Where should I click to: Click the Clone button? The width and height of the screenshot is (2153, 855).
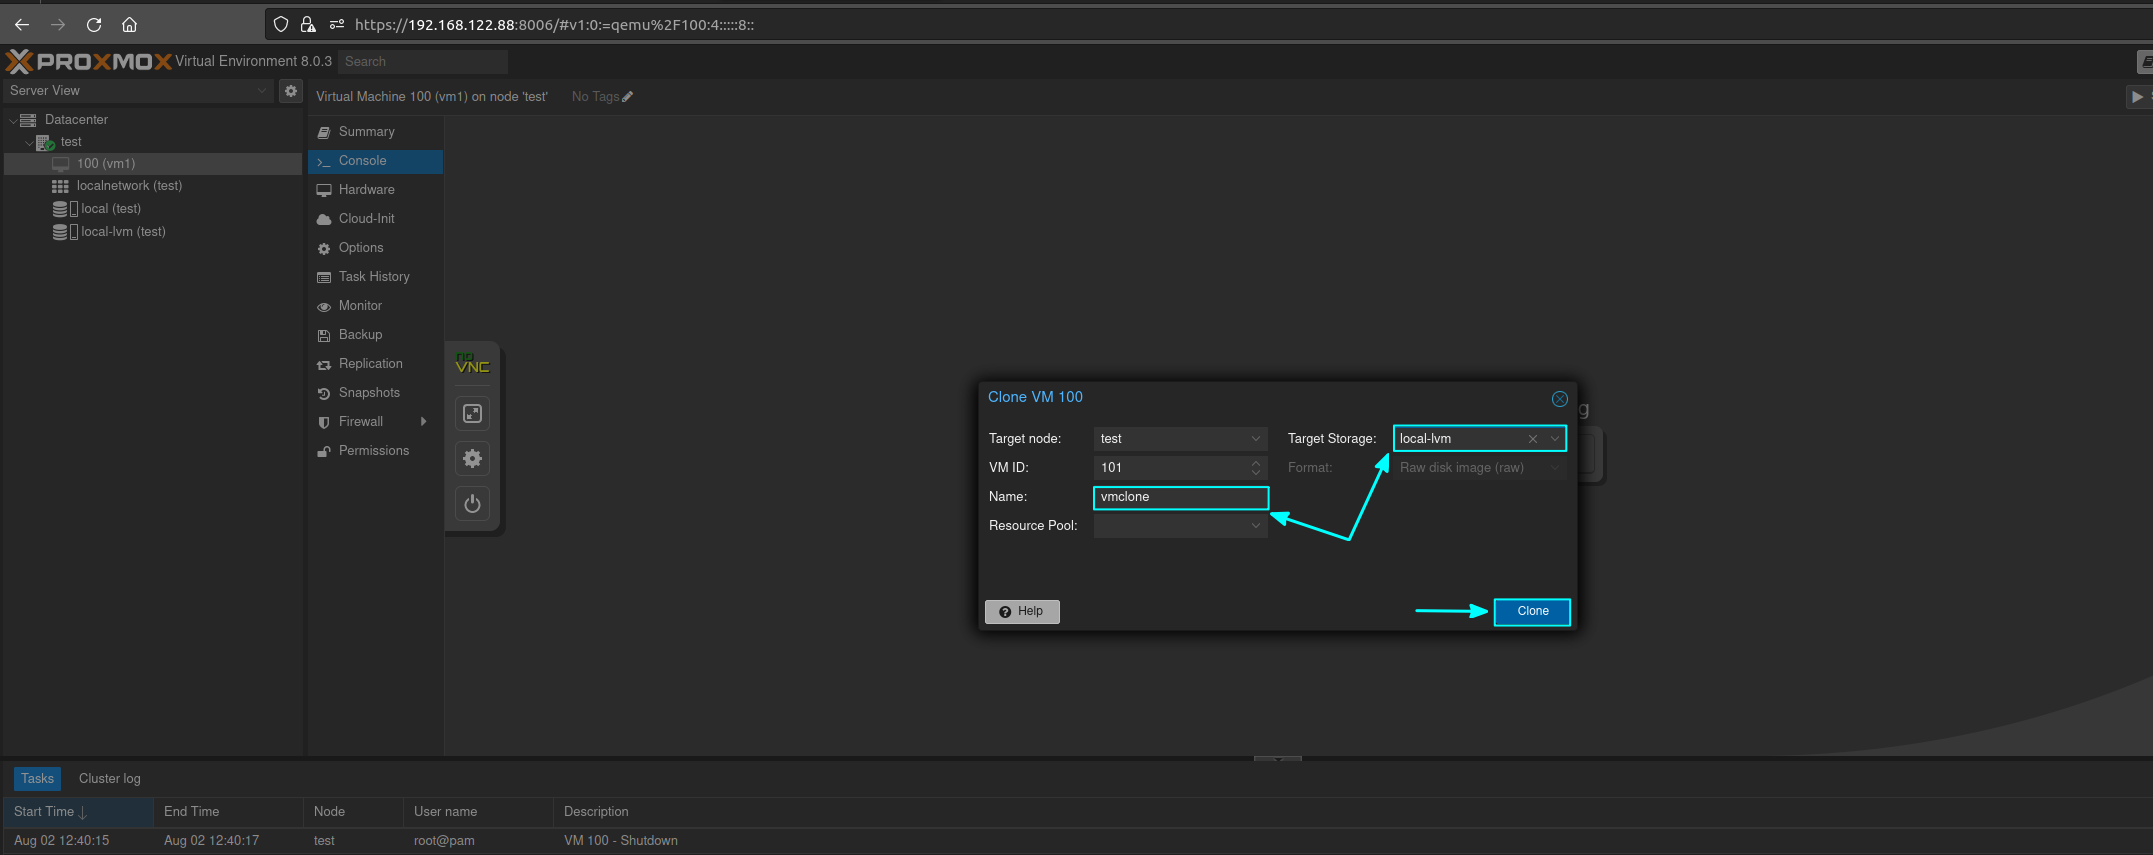coord(1532,612)
